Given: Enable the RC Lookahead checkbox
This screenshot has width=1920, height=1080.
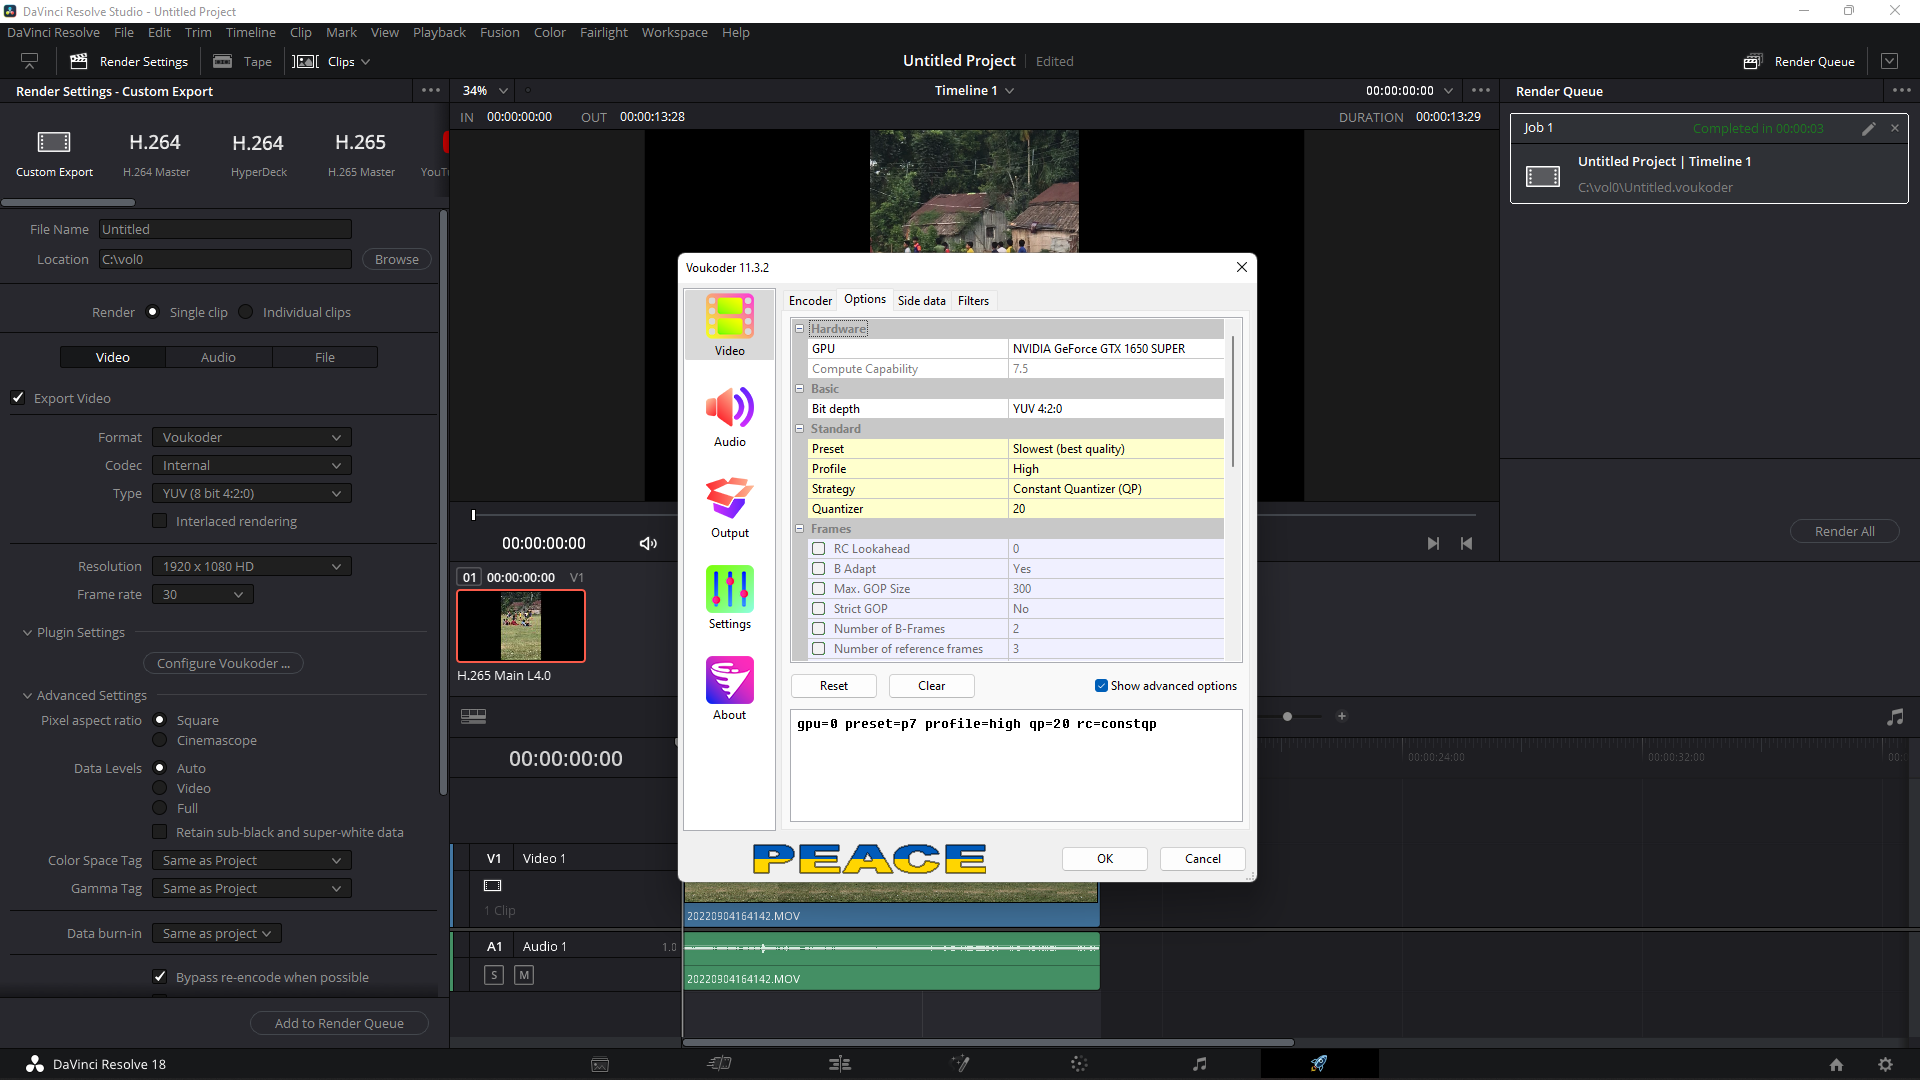Looking at the screenshot, I should [x=819, y=549].
